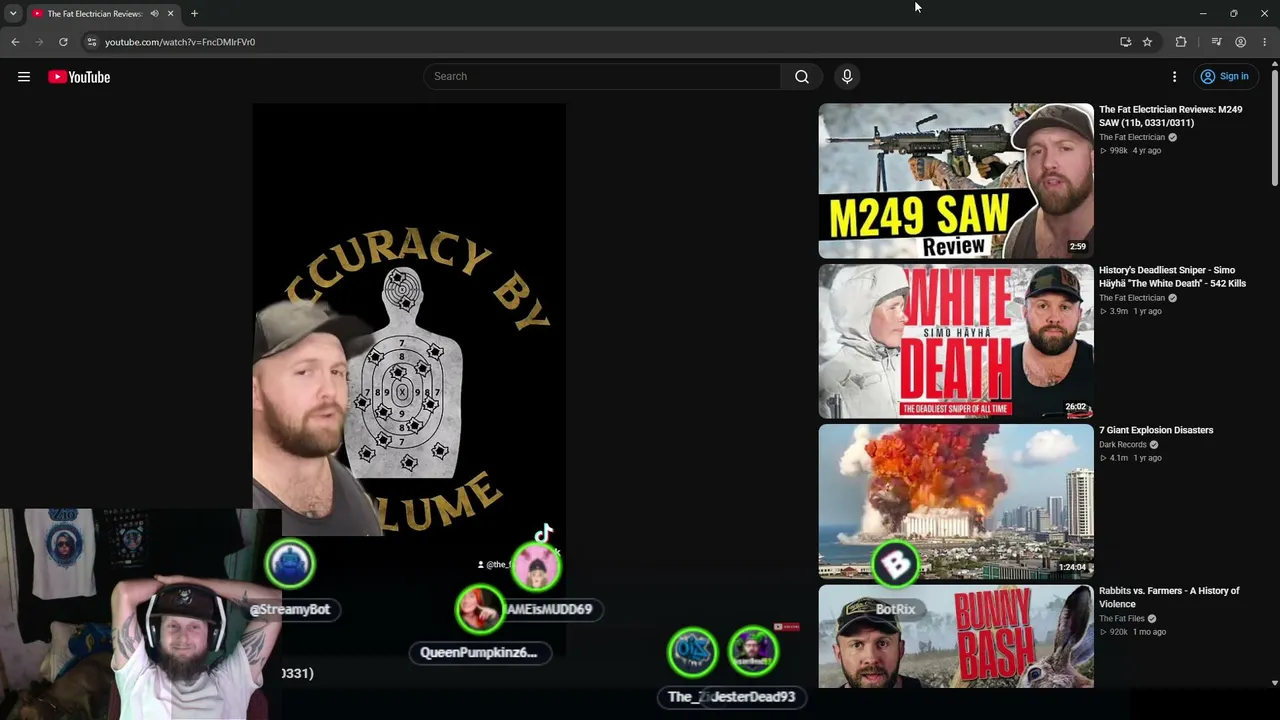This screenshot has width=1280, height=720.
Task: Start voice search with the microphone
Action: point(847,77)
